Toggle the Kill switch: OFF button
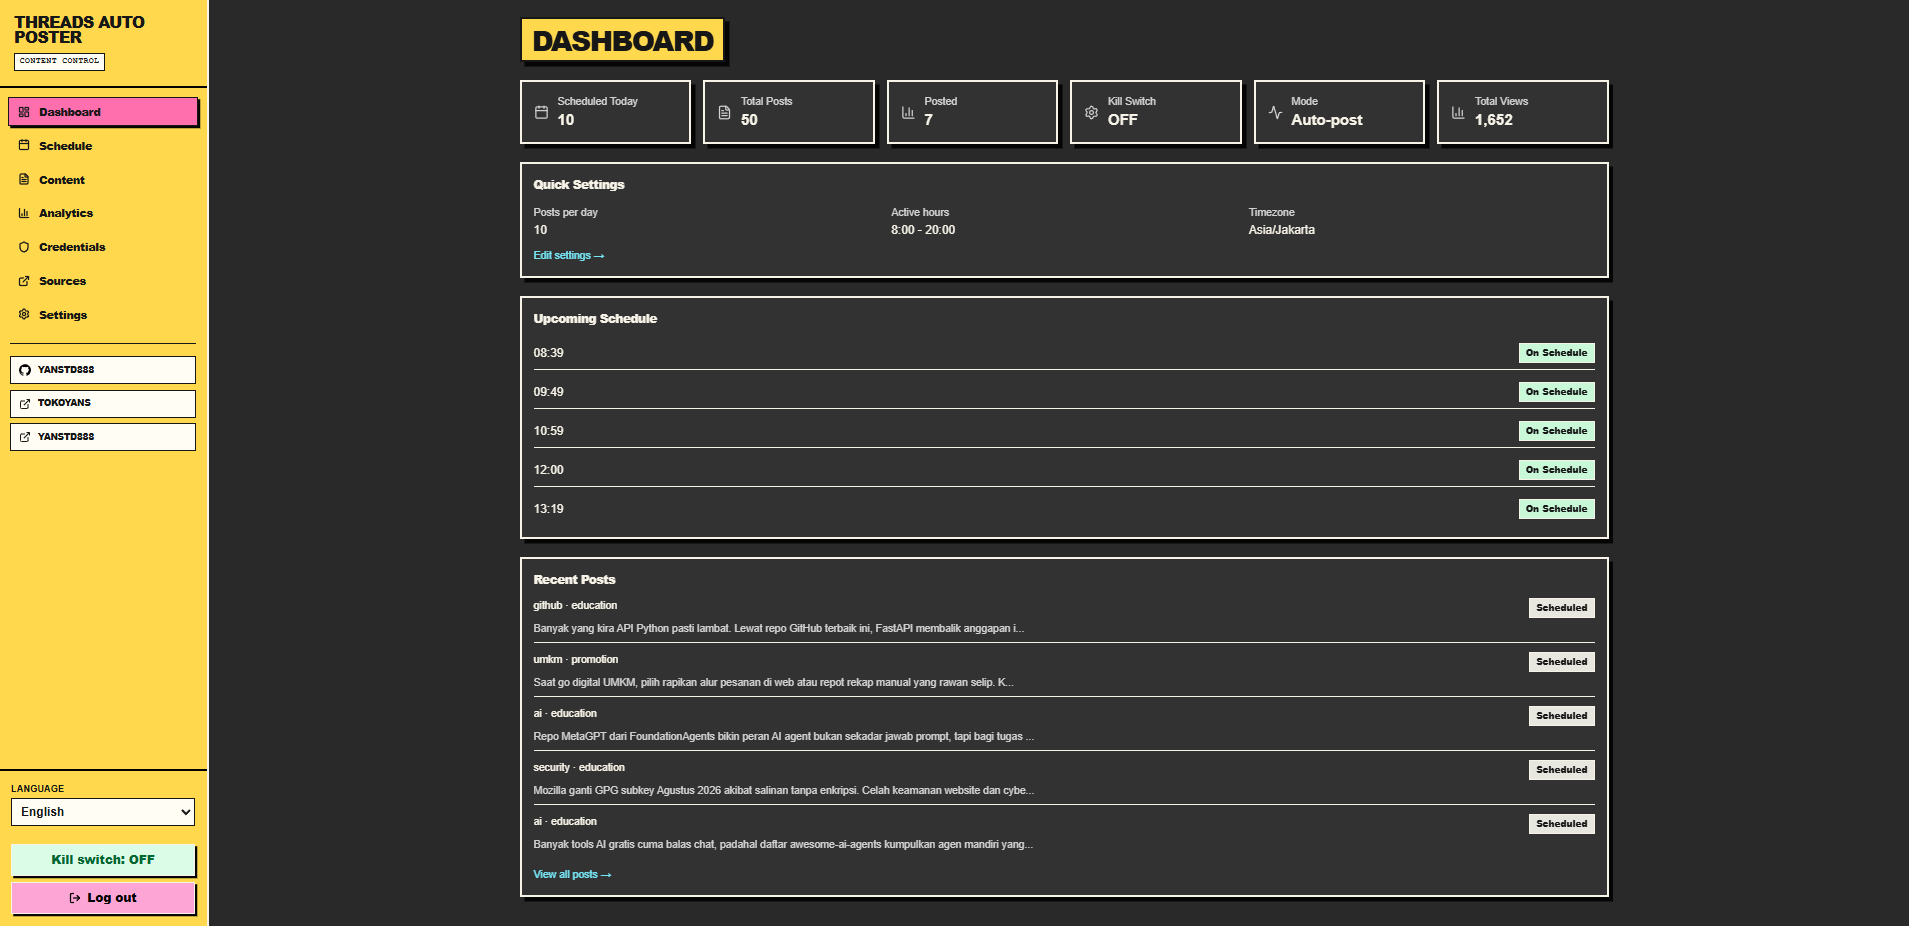1909x926 pixels. [x=103, y=860]
